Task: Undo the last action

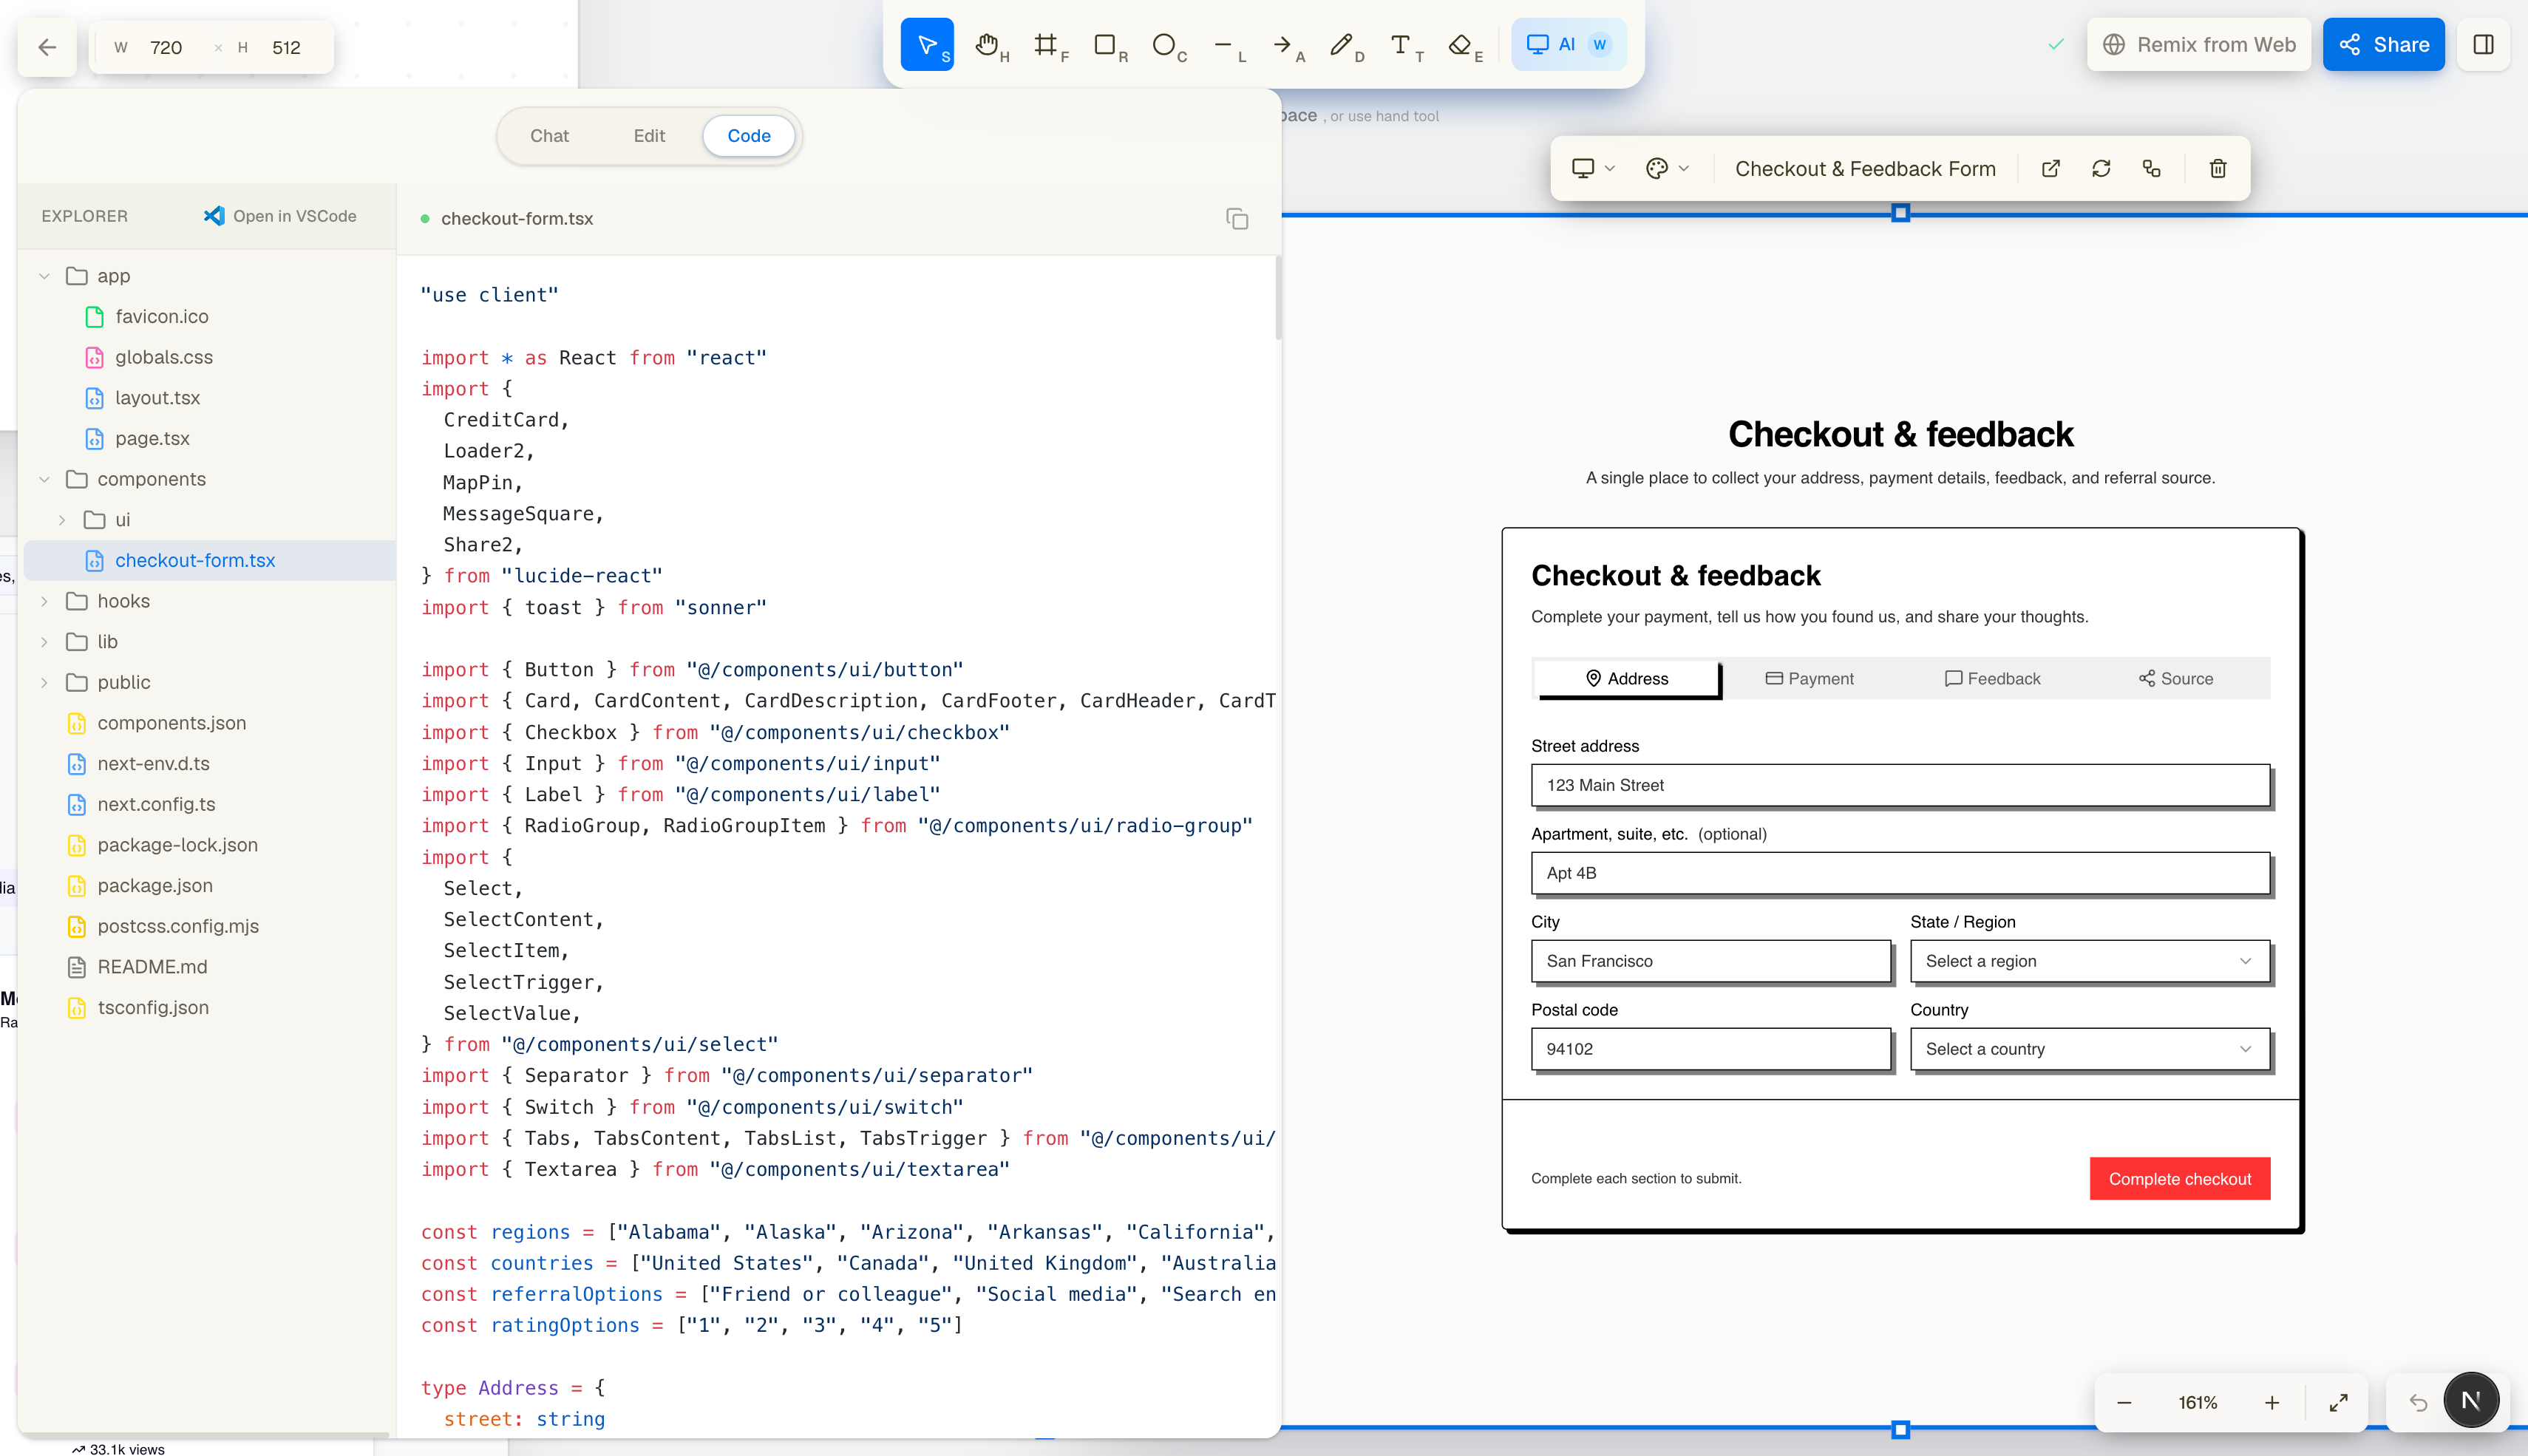Action: tap(2418, 1403)
